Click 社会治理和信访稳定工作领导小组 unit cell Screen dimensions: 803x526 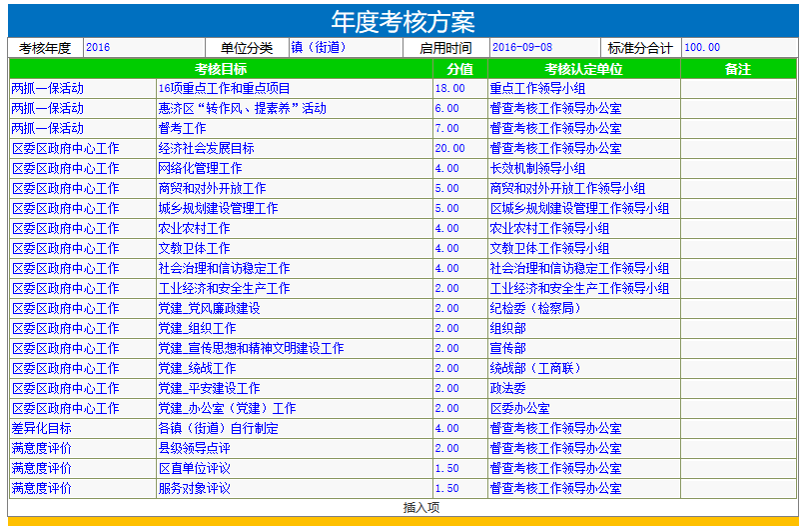(584, 268)
